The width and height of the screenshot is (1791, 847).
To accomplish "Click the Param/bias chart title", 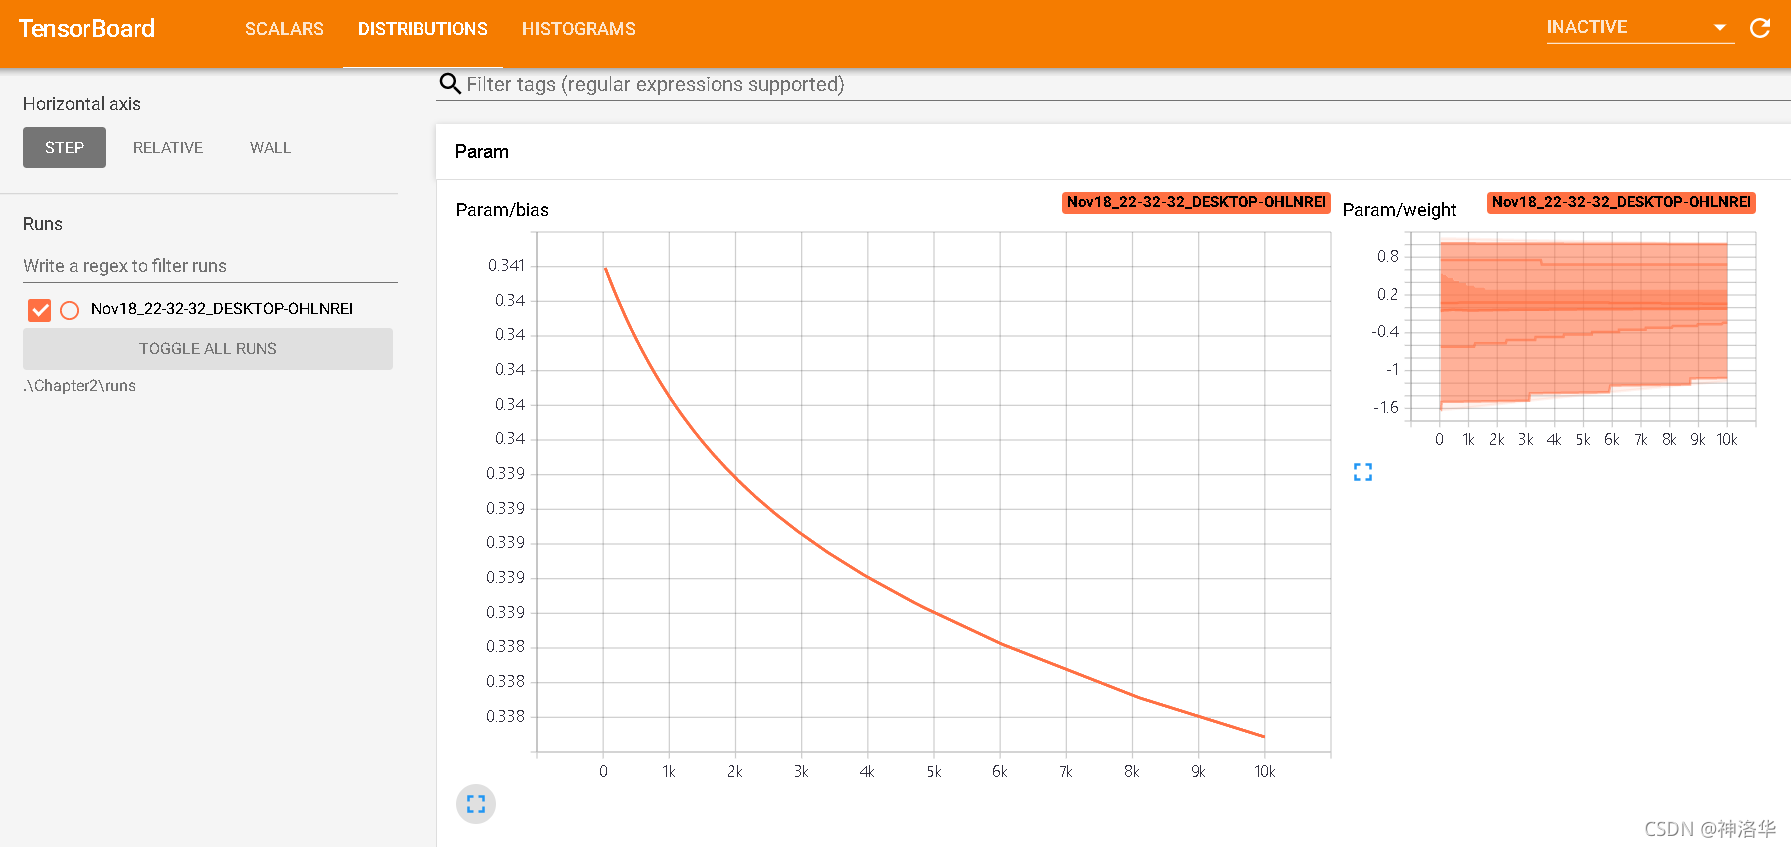I will 502,210.
